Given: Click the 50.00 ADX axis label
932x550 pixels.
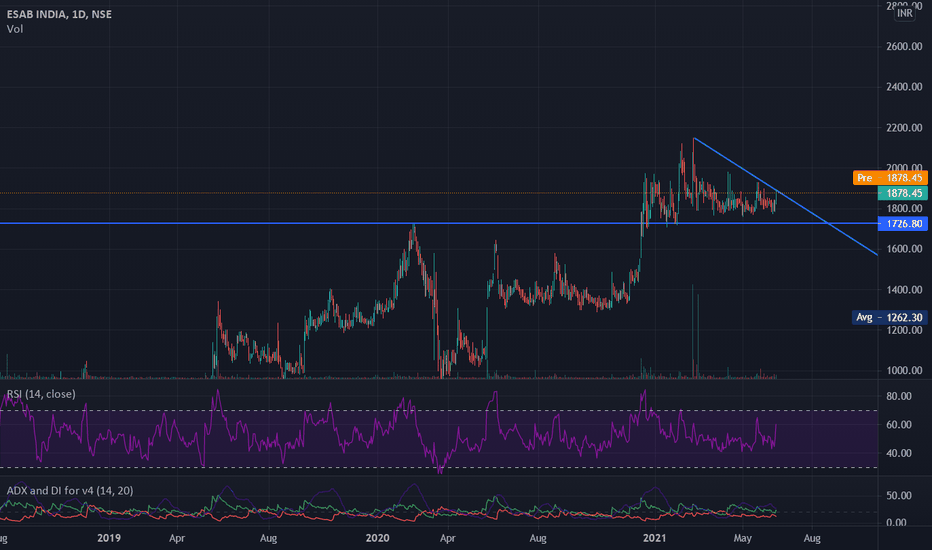Looking at the screenshot, I should point(899,495).
